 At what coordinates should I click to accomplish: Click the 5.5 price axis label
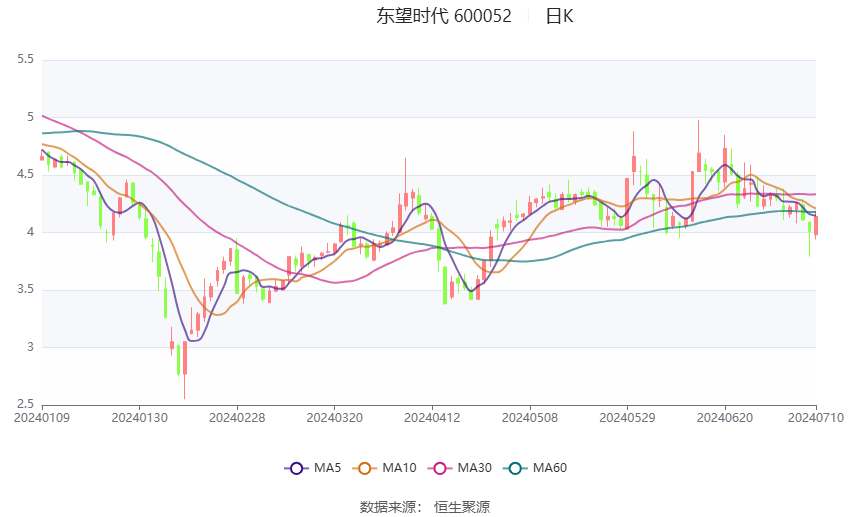tap(25, 59)
